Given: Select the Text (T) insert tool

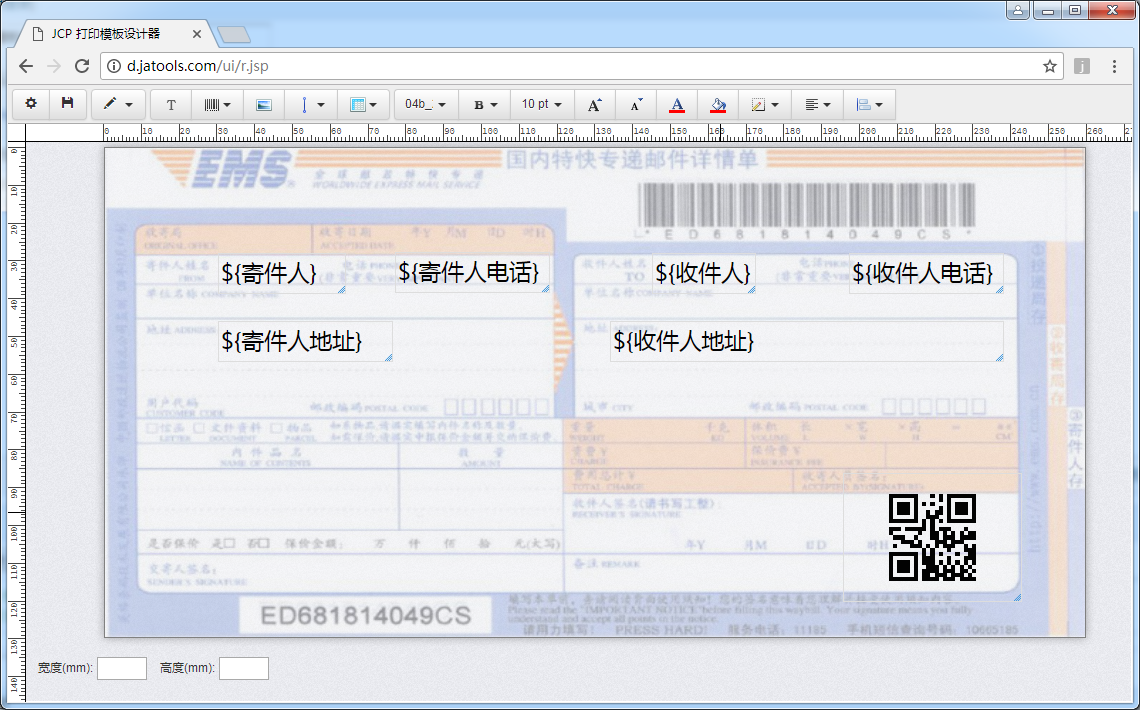Looking at the screenshot, I should click(171, 105).
